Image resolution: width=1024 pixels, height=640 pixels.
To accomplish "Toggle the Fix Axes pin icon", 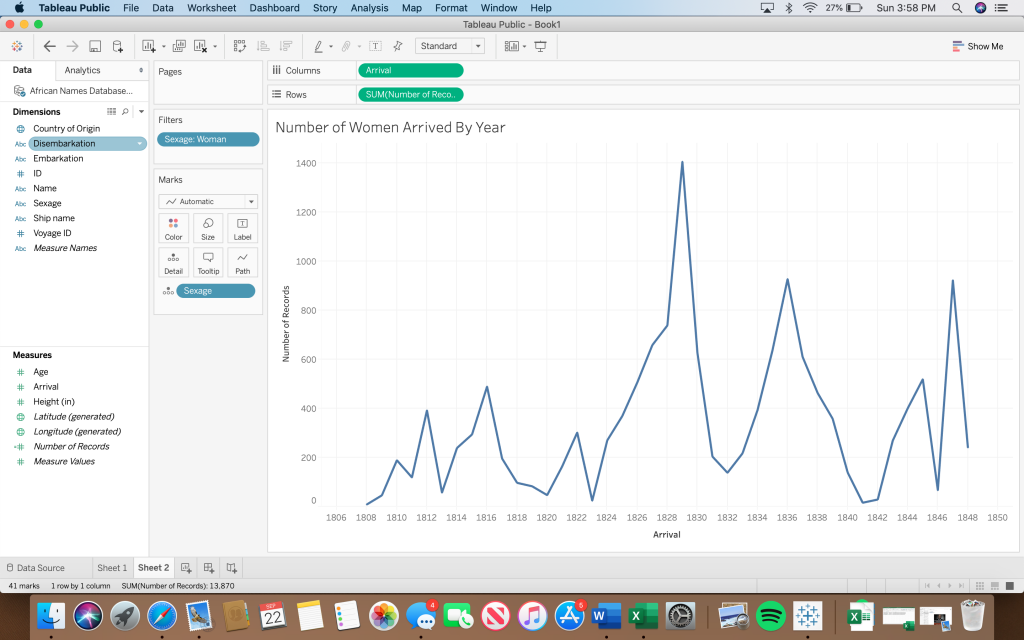I will [398, 46].
